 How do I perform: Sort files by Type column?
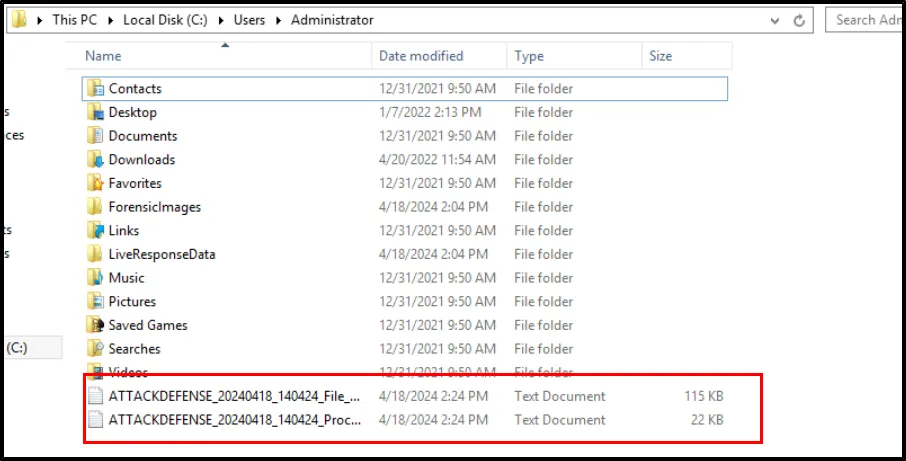pyautogui.click(x=529, y=57)
